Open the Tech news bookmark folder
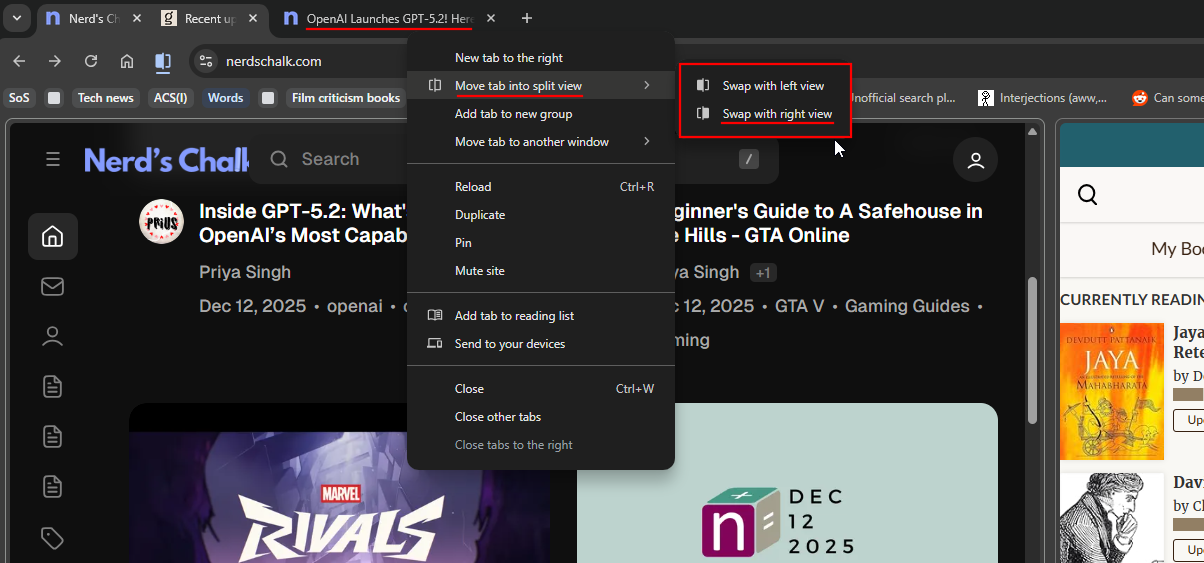This screenshot has width=1204, height=563. (105, 98)
